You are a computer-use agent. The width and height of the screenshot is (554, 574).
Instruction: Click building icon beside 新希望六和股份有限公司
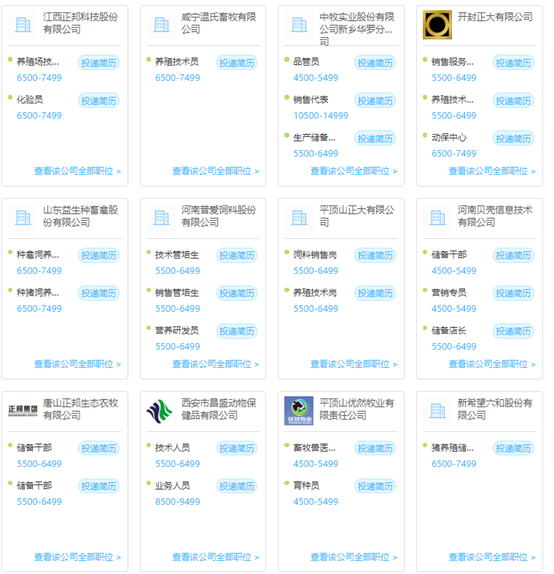(x=437, y=411)
